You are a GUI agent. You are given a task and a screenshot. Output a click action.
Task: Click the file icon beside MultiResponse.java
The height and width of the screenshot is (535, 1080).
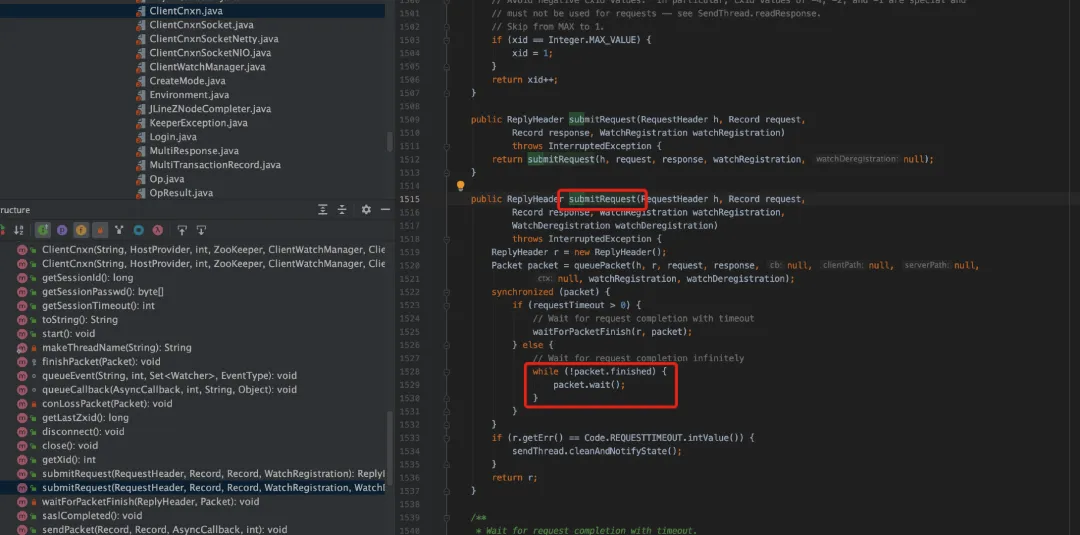coord(141,151)
